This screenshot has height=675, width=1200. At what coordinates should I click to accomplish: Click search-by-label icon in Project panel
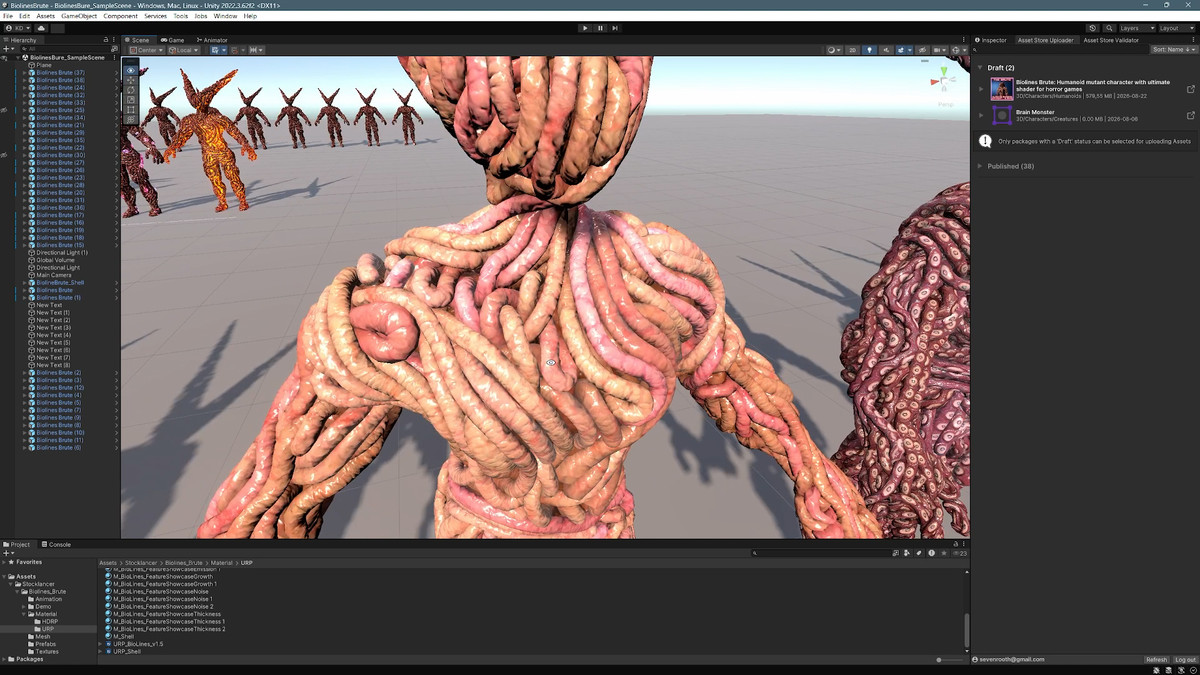point(919,553)
